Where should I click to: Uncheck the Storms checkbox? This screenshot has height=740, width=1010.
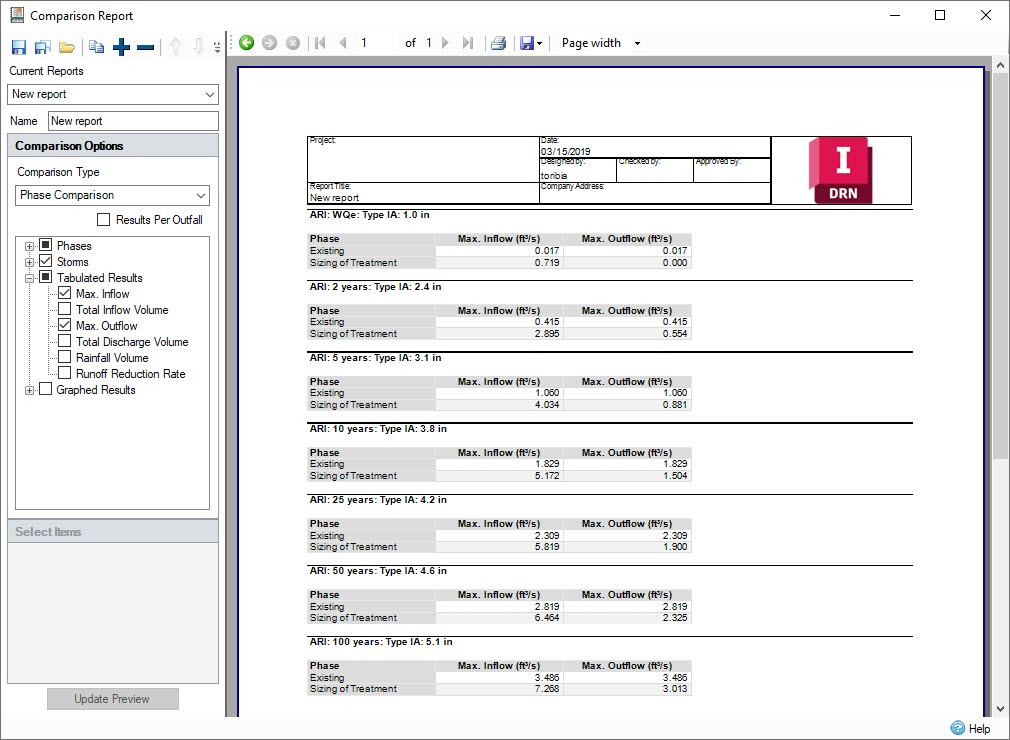tap(45, 261)
